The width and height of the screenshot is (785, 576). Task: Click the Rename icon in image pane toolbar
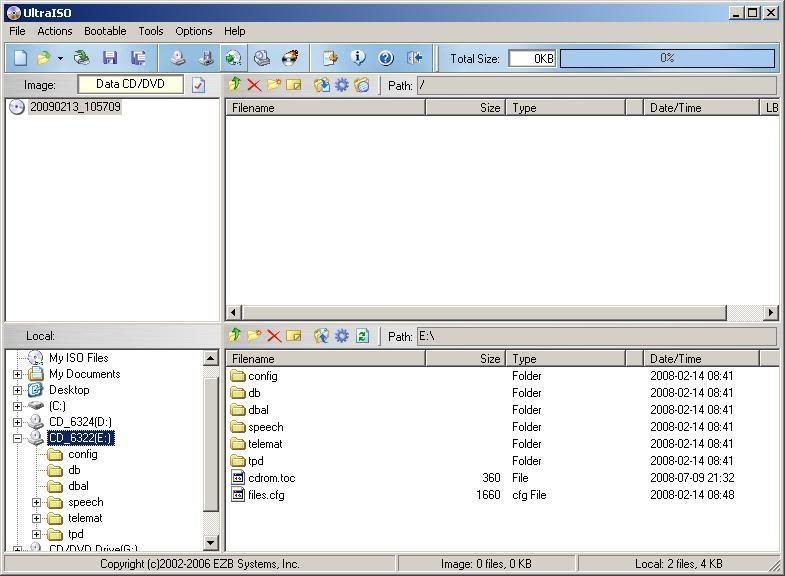[294, 85]
